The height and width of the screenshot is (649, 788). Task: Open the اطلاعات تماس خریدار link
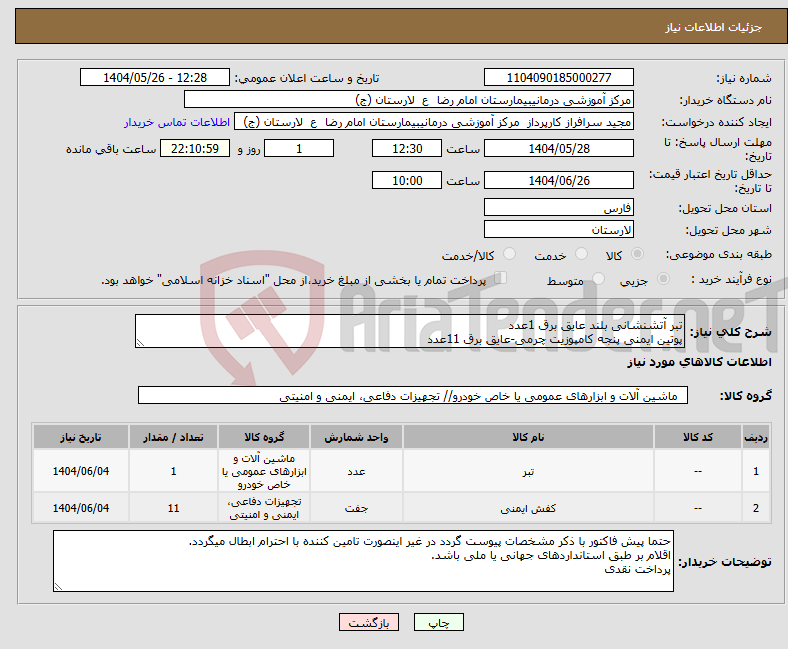point(177,122)
